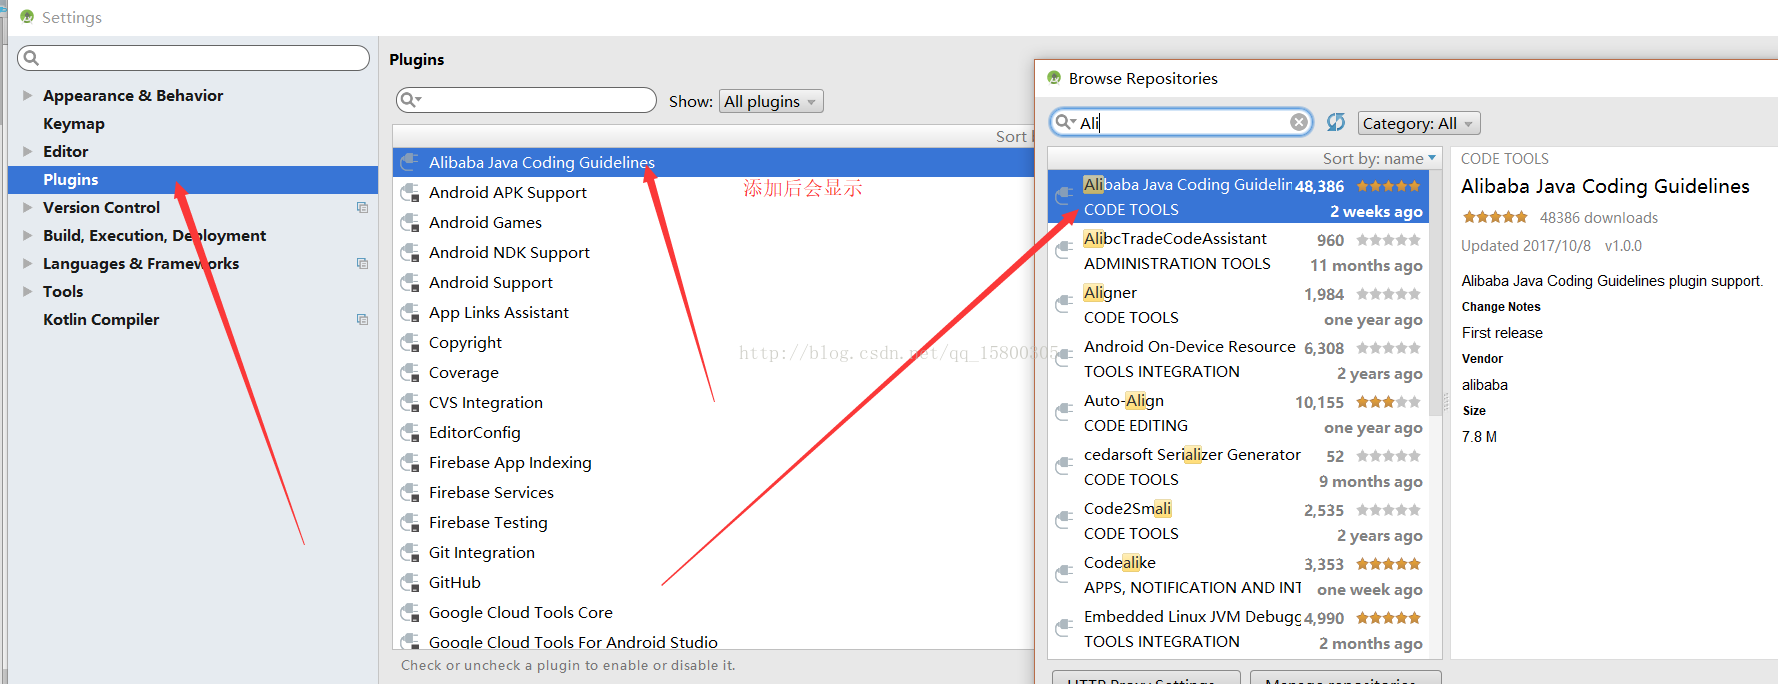Click the Firebase Services plugin icon
Image resolution: width=1778 pixels, height=684 pixels.
[x=409, y=492]
